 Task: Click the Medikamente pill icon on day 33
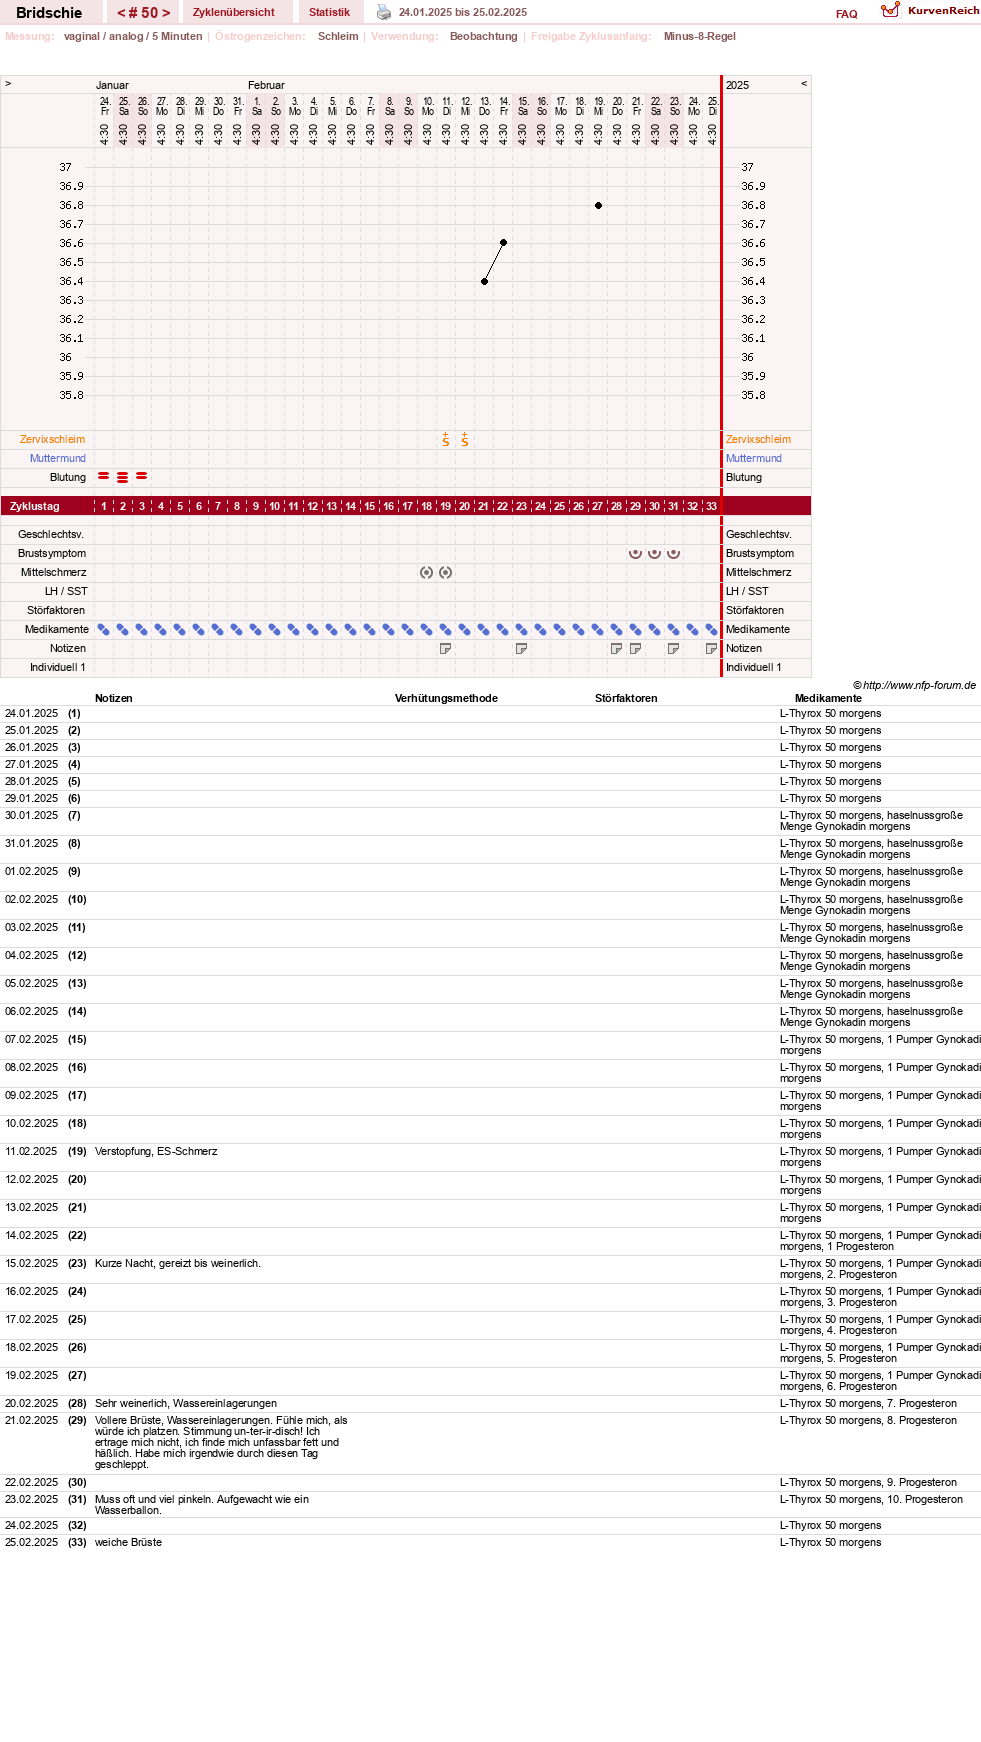click(712, 629)
